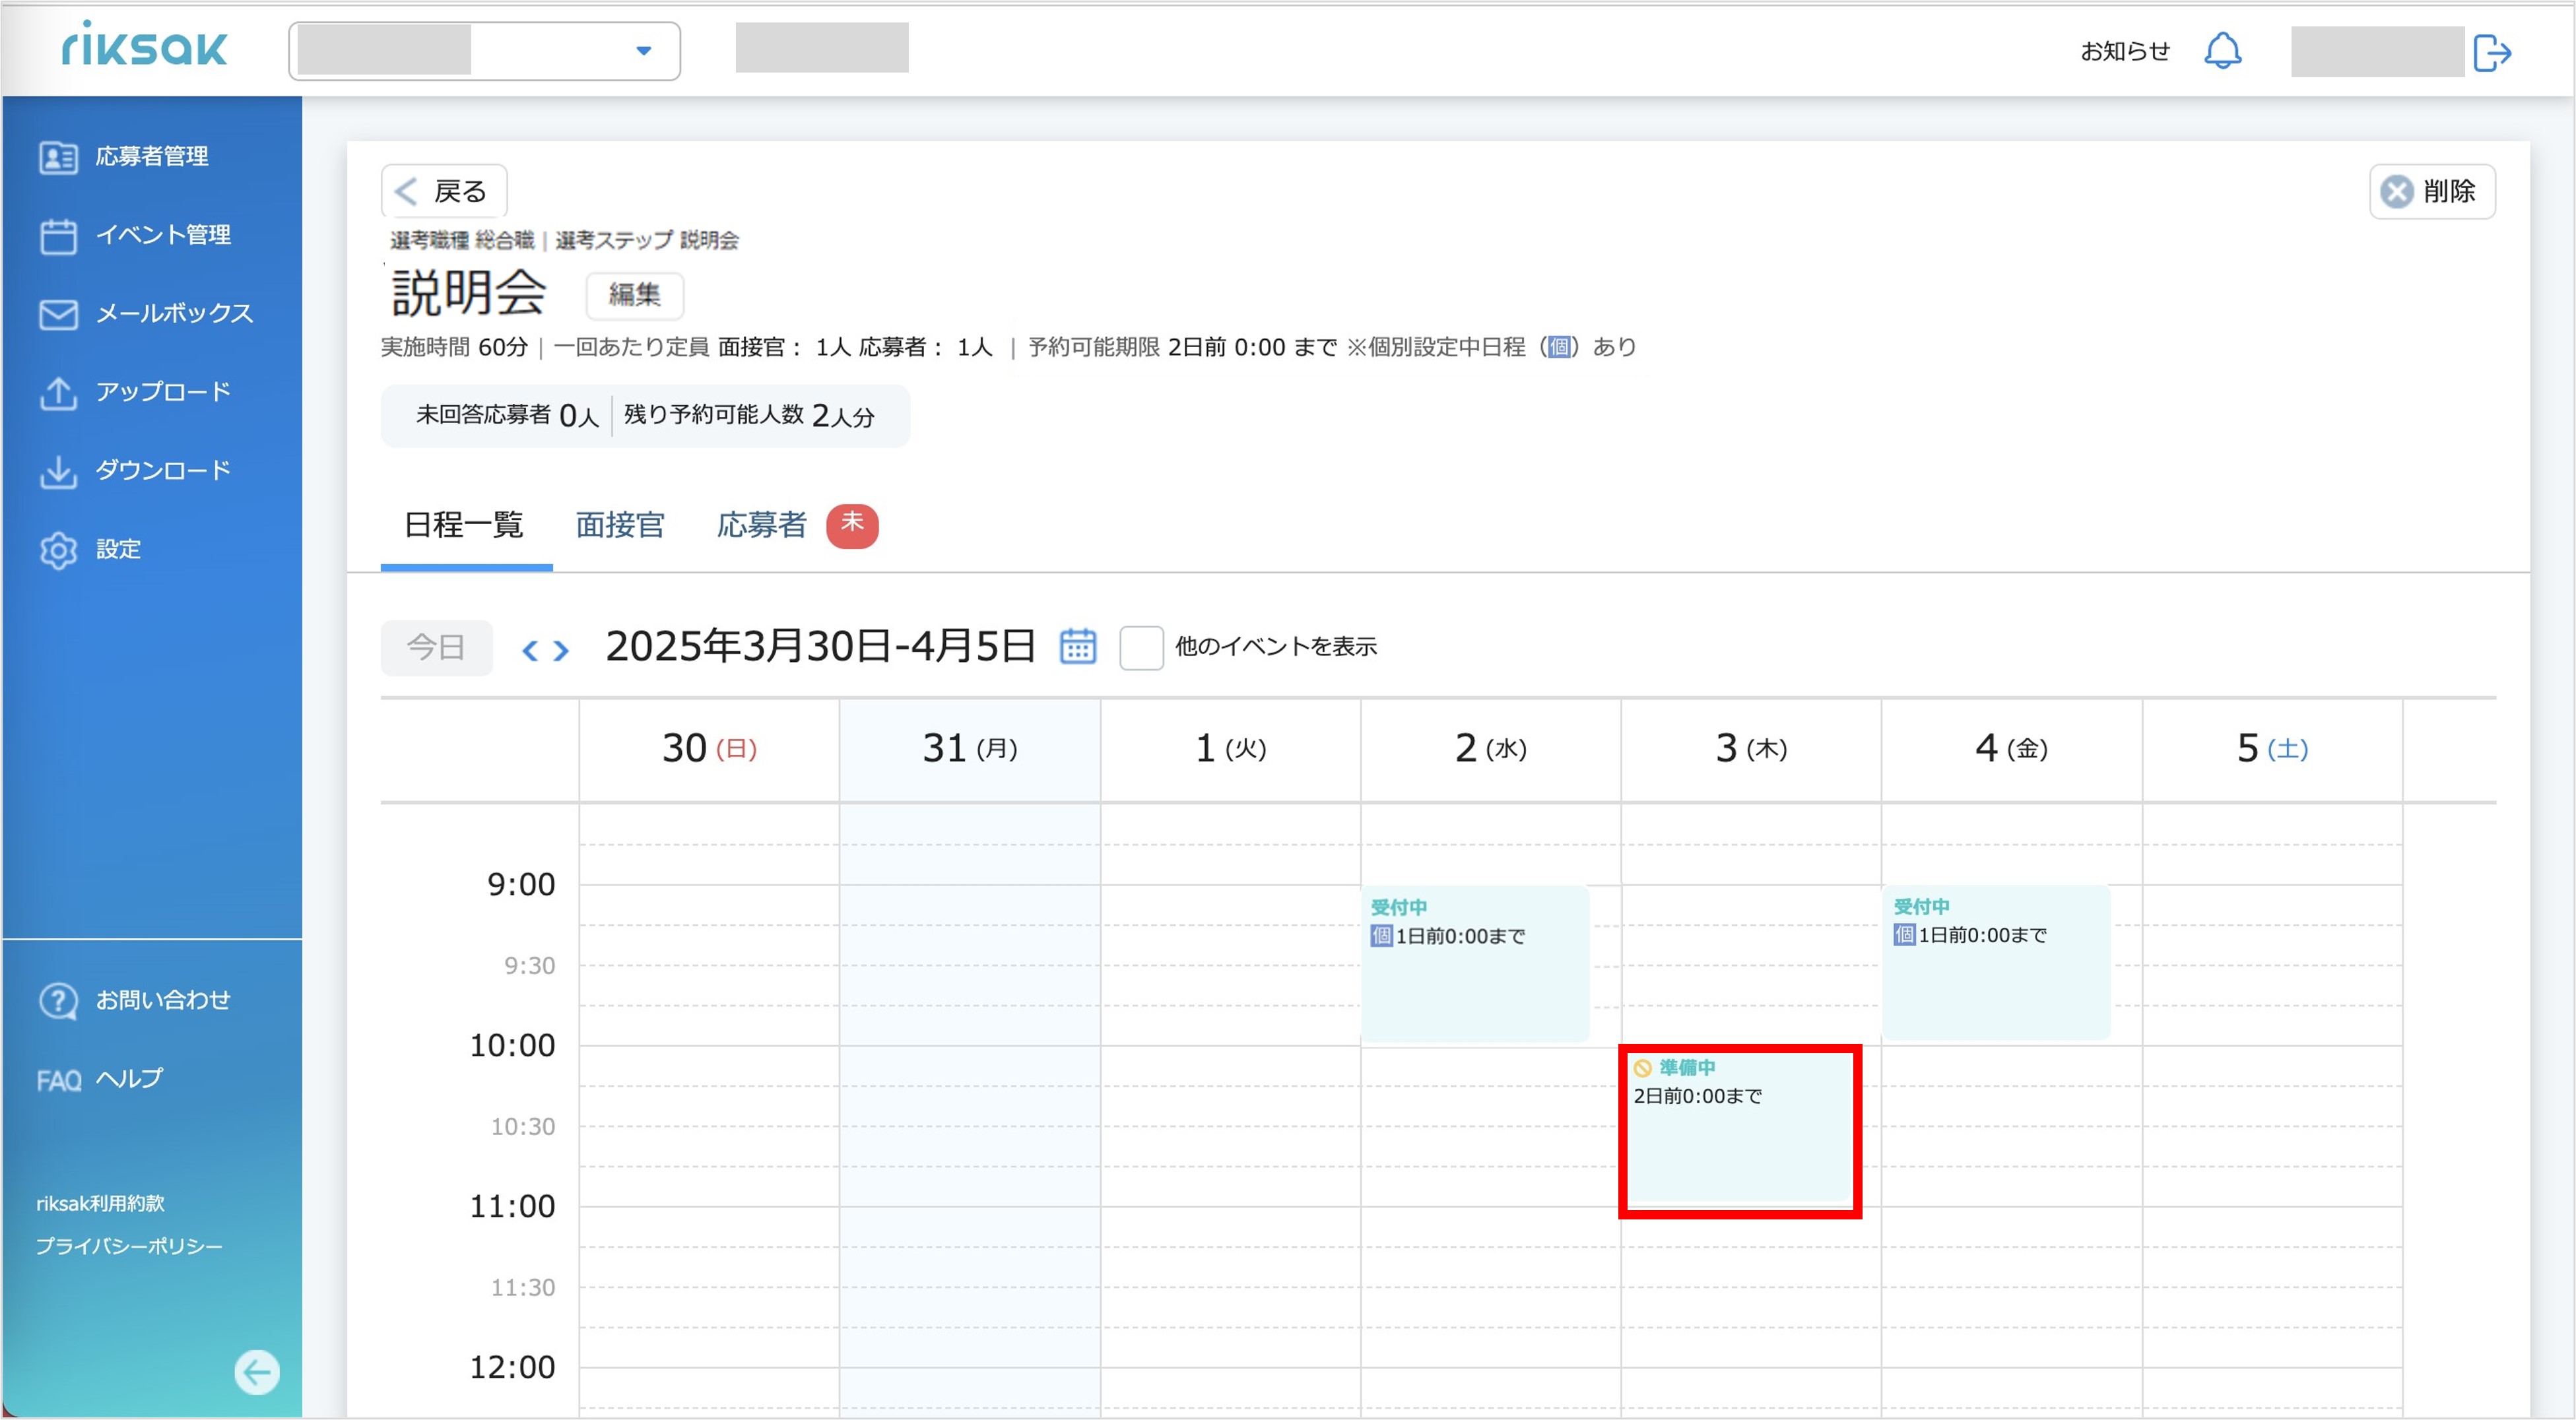This screenshot has width=2576, height=1420.
Task: Select the 30 (日) column header
Action: (x=709, y=748)
